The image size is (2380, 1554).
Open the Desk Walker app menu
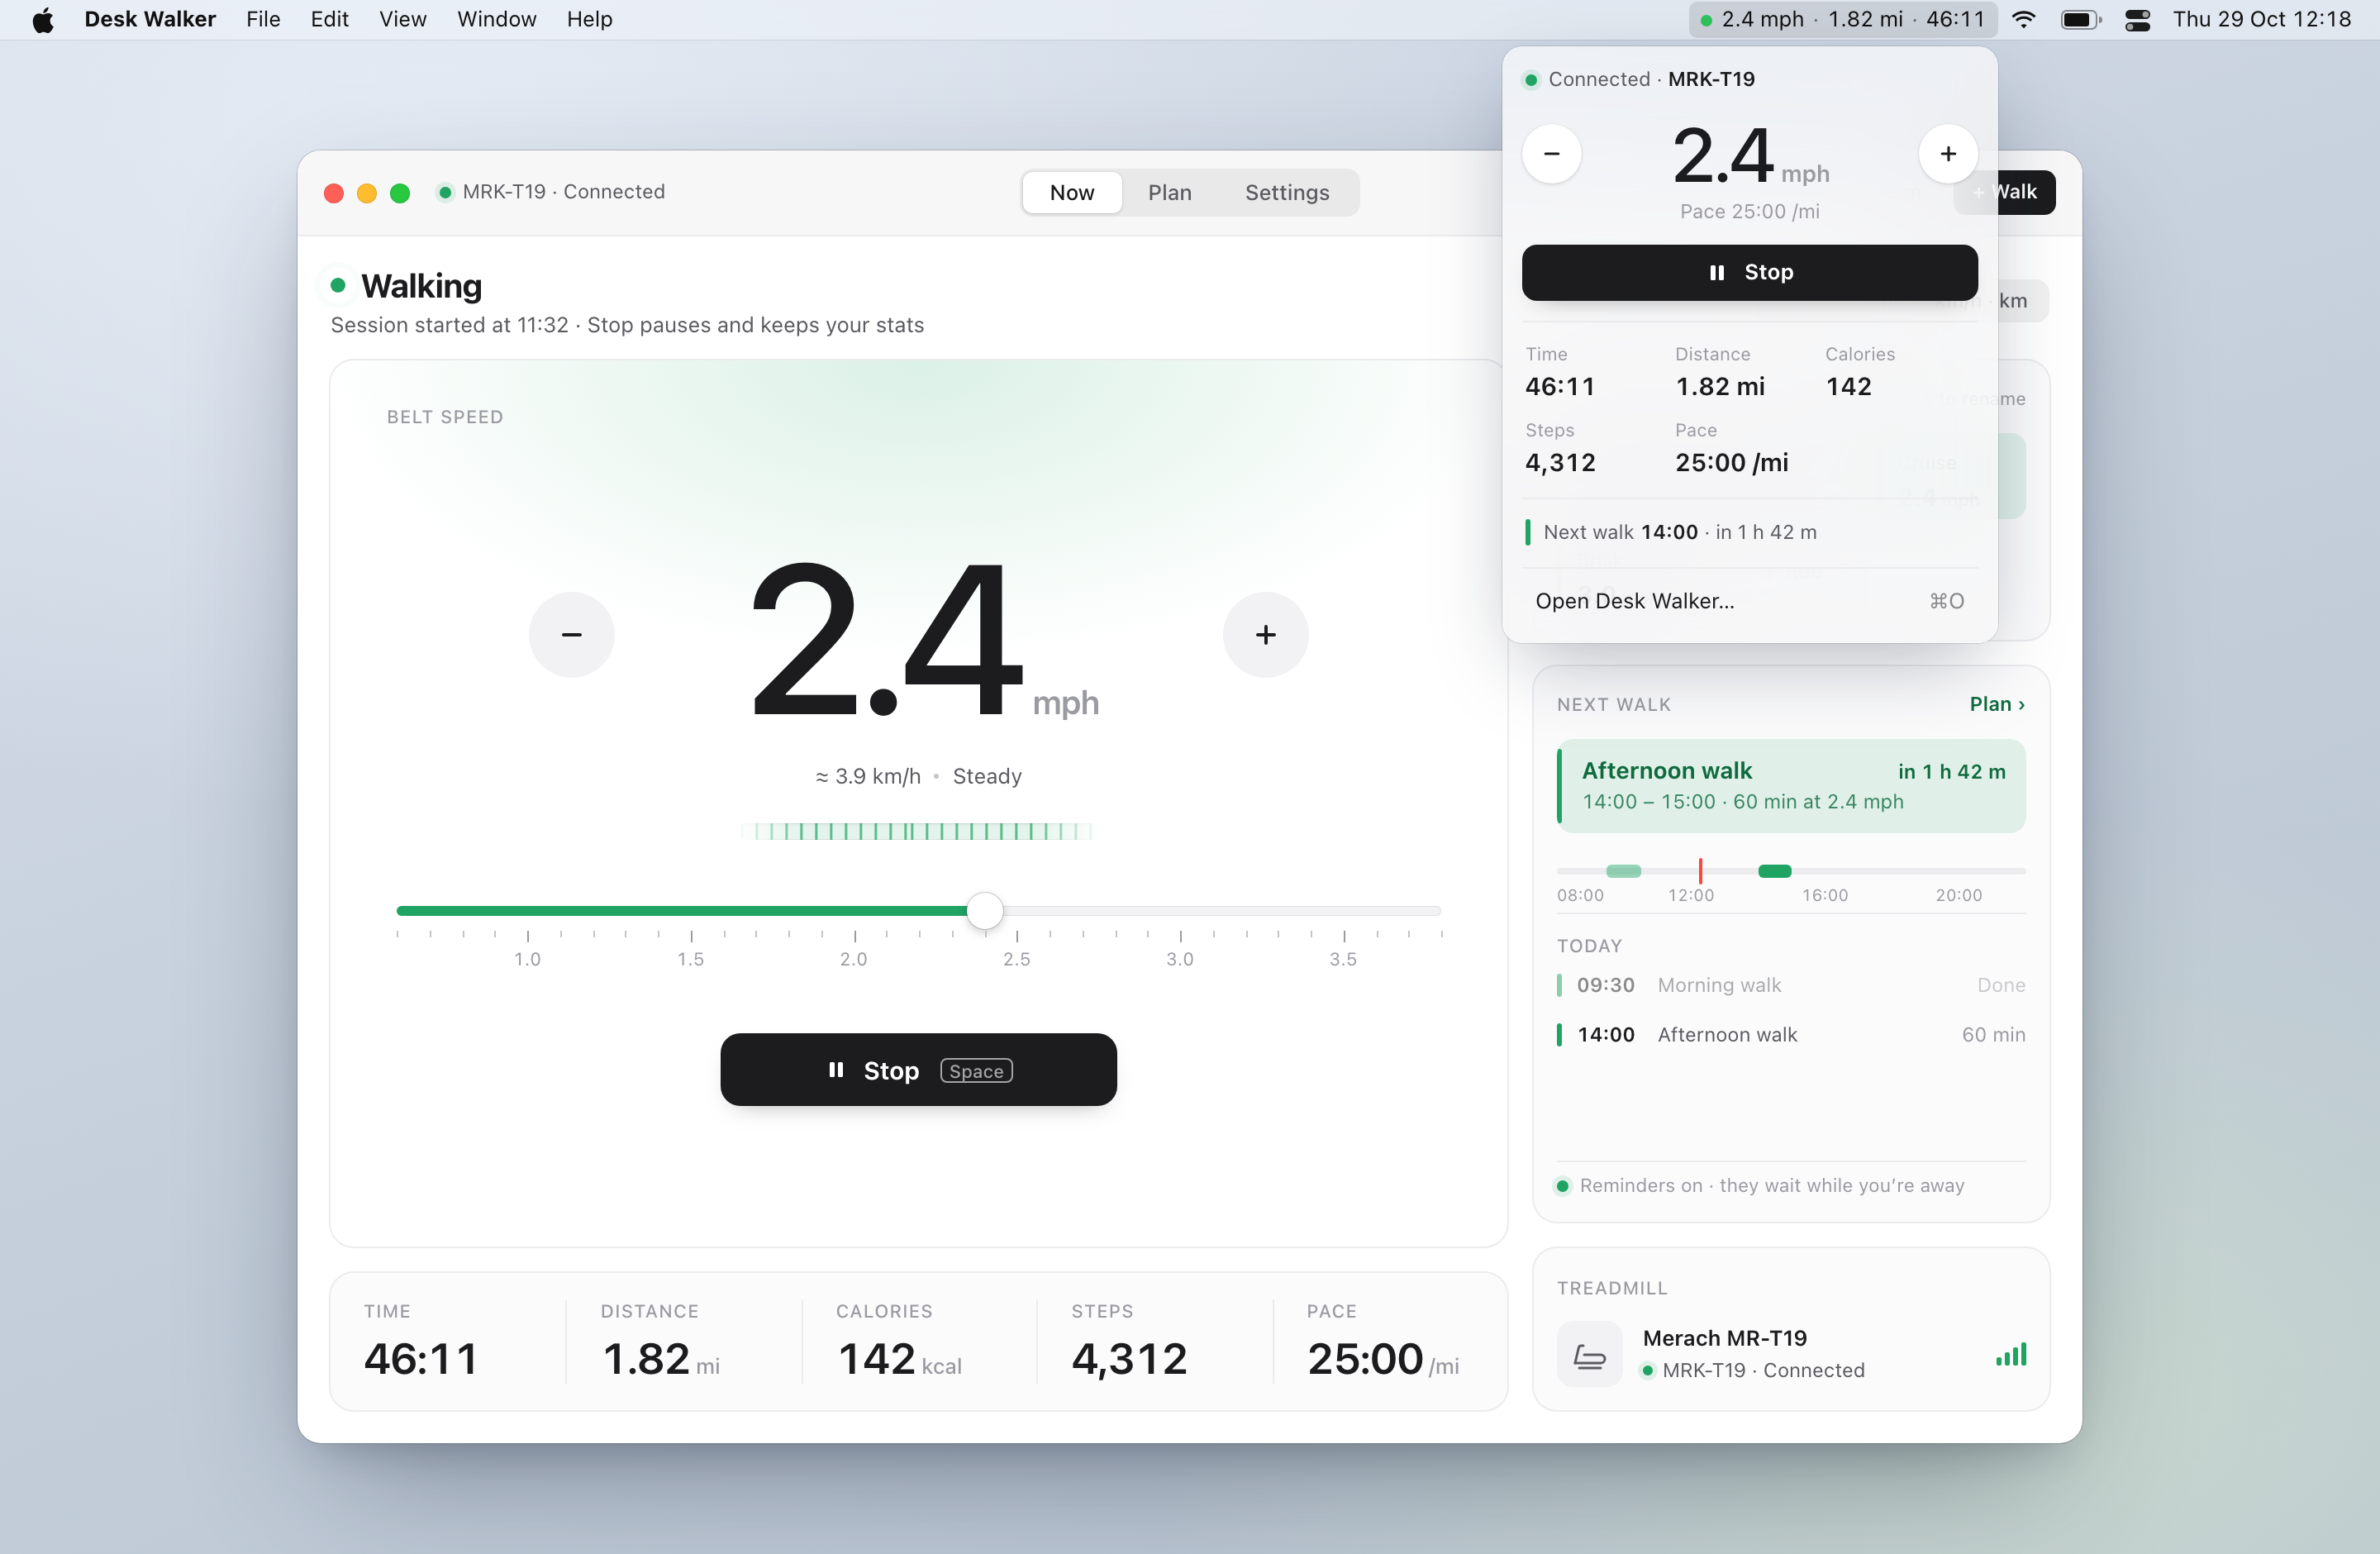150,19
